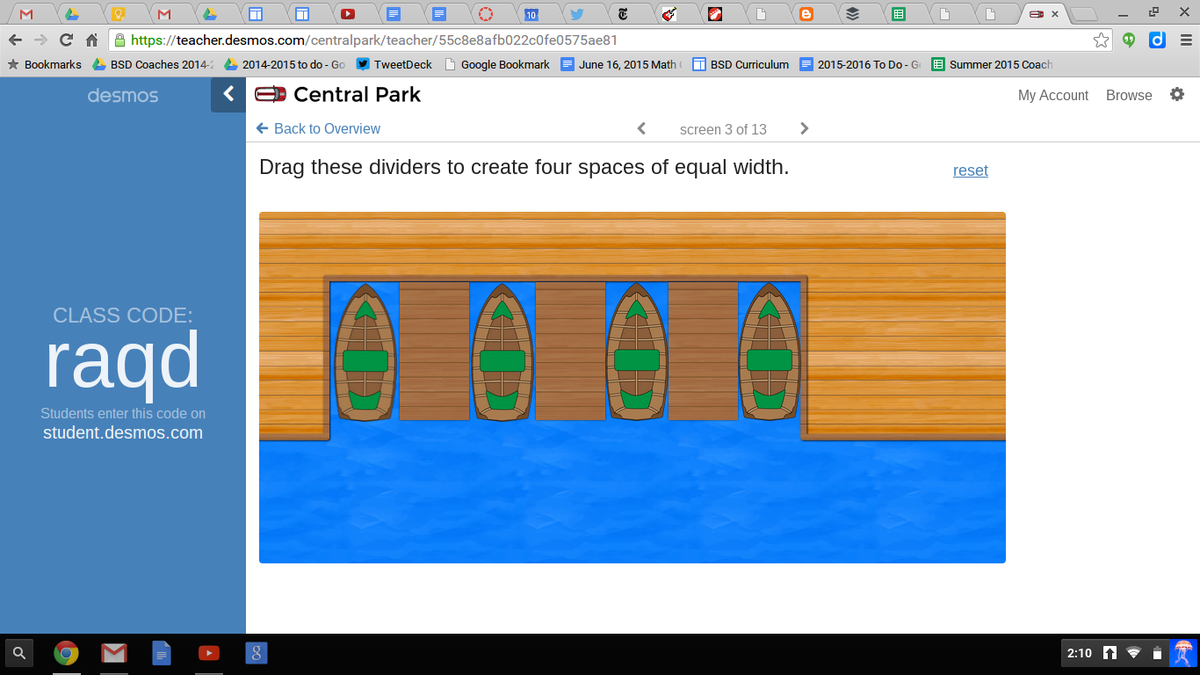The image size is (1200, 675).
Task: Reload the page
Action: [67, 40]
